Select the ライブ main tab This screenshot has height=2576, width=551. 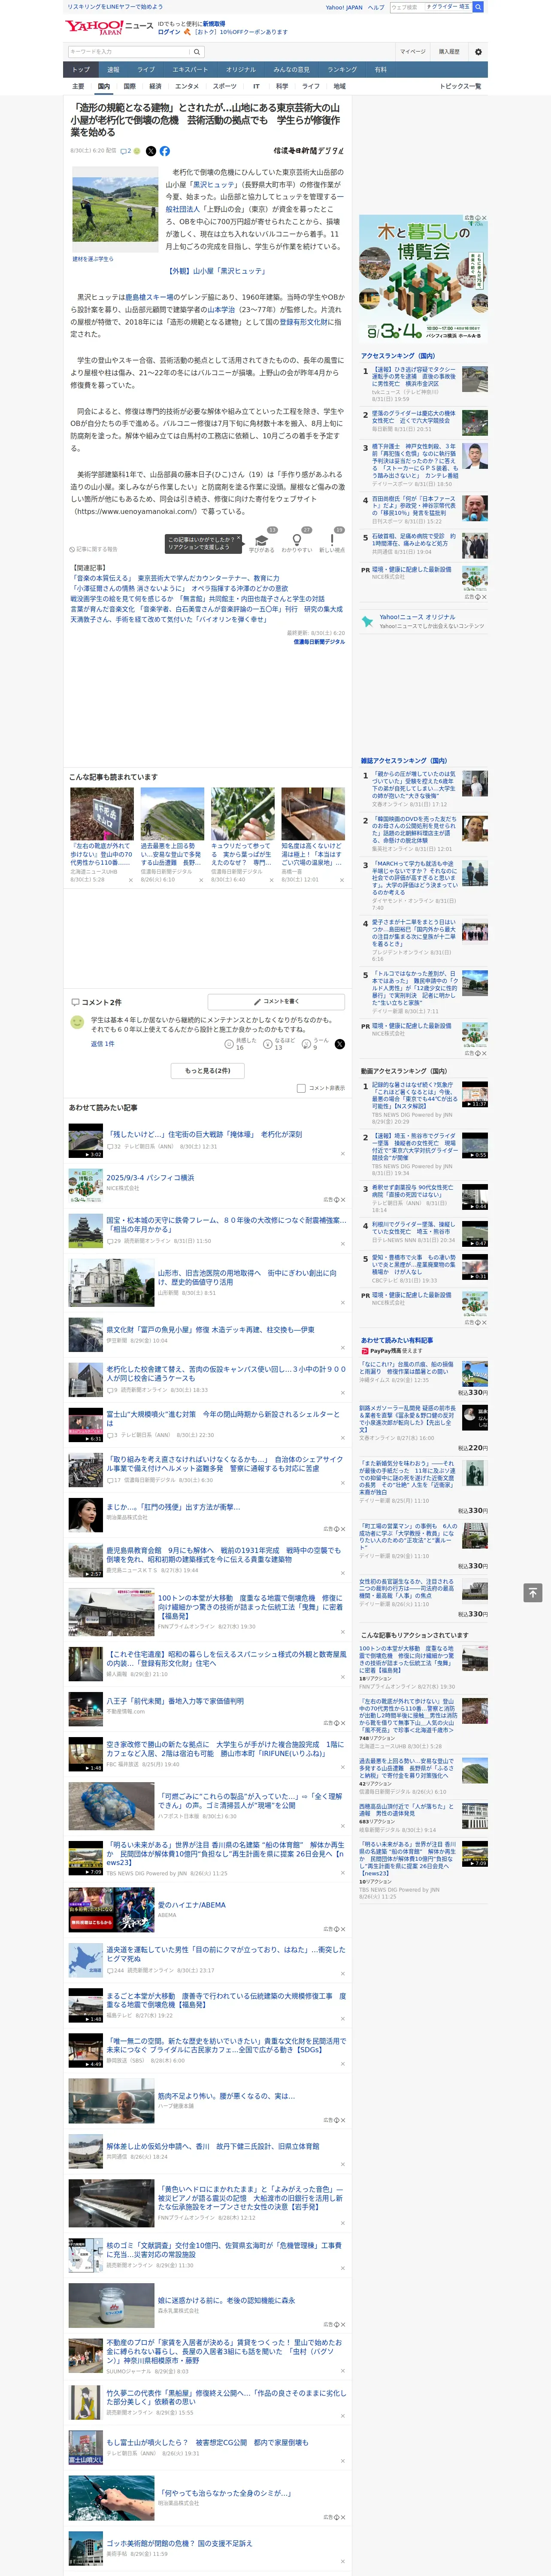click(x=146, y=70)
